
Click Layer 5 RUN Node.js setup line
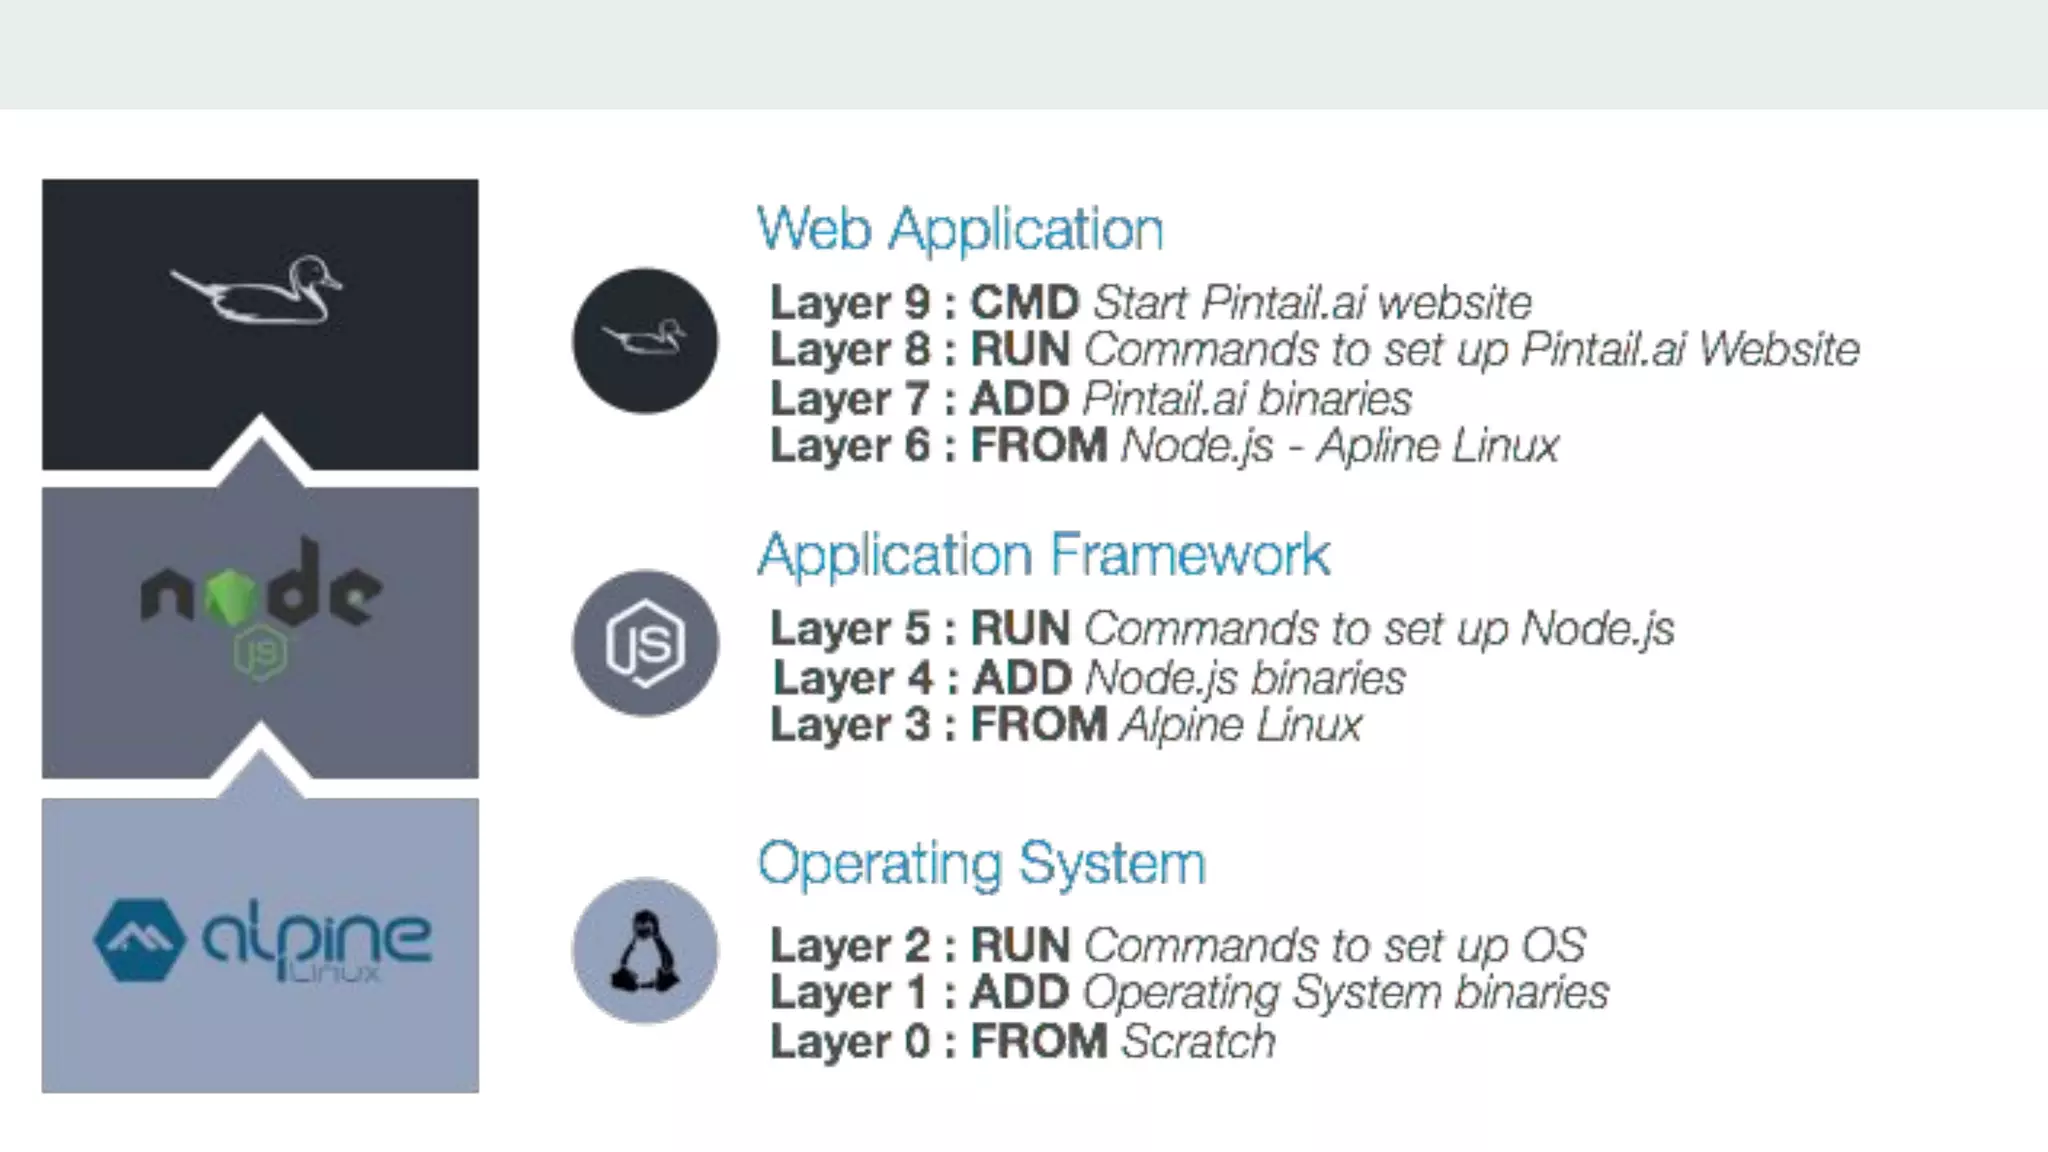pyautogui.click(x=1221, y=629)
